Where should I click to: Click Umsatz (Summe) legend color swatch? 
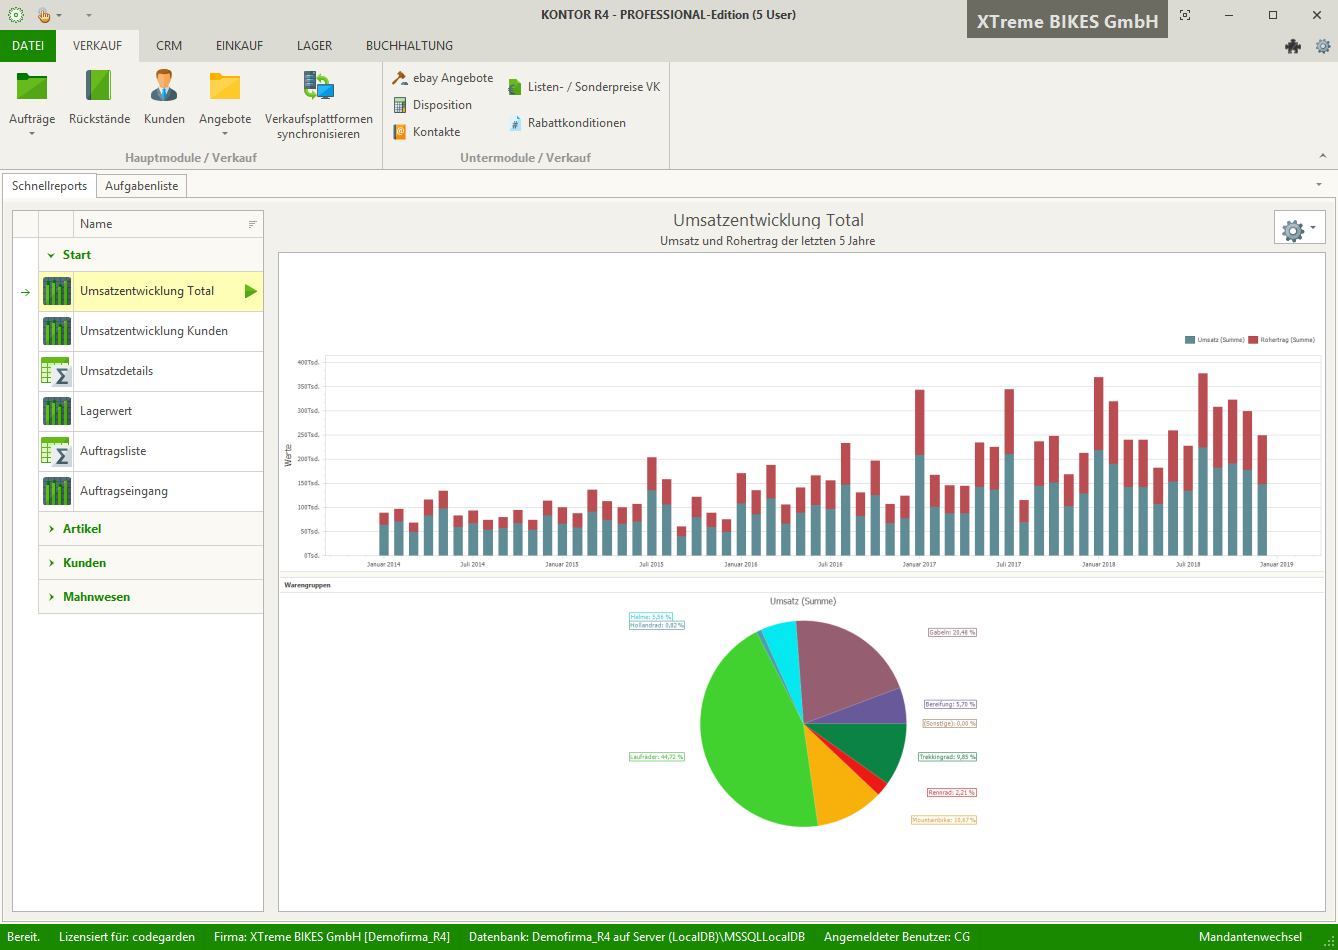coord(1190,340)
